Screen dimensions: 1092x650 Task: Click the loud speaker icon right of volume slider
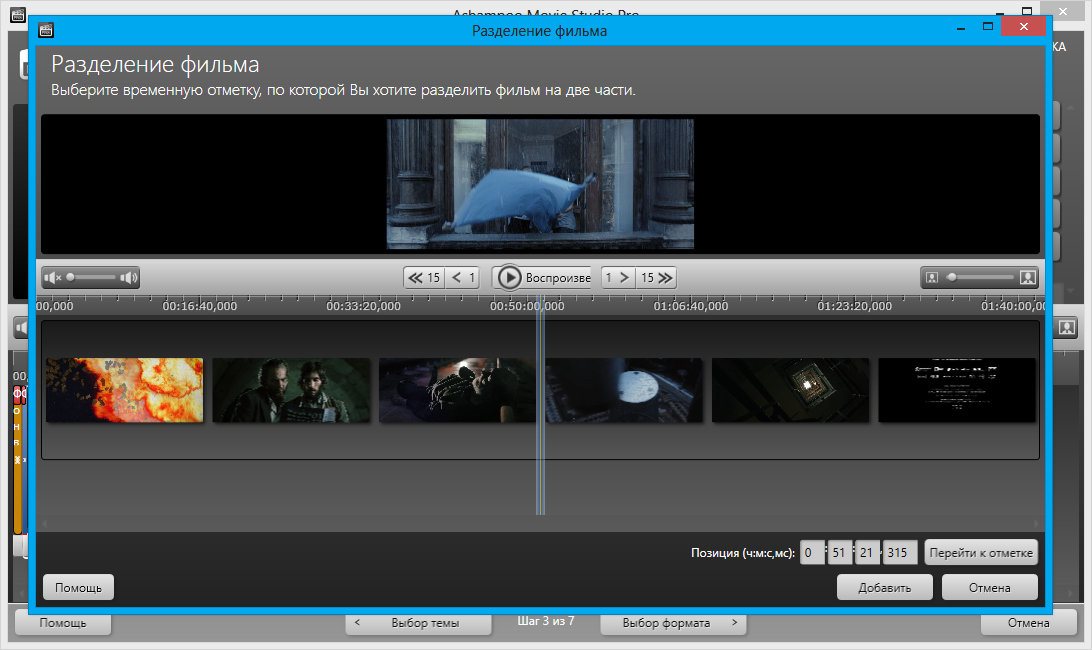(x=128, y=277)
